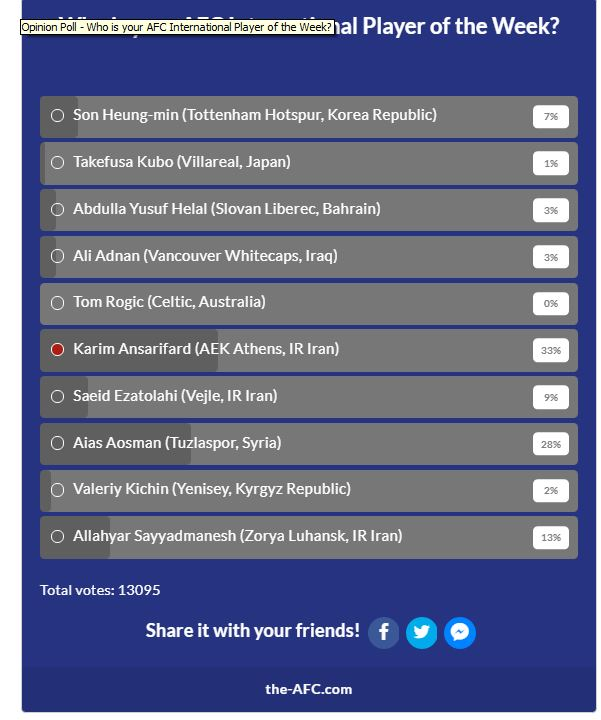The image size is (601, 720).
Task: Choose Saeid Ezatolahi radio button
Action: 58,396
